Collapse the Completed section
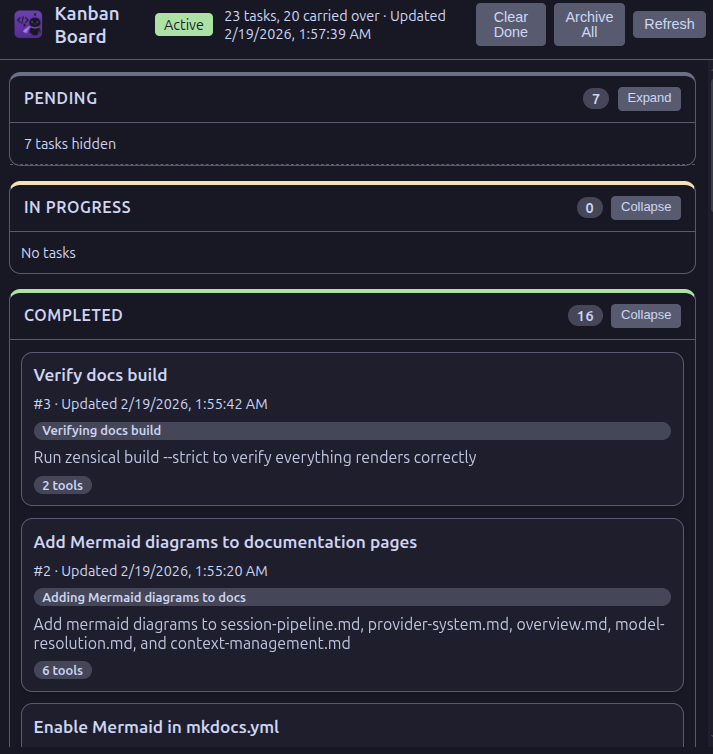Viewport: 713px width, 754px height. tap(645, 315)
